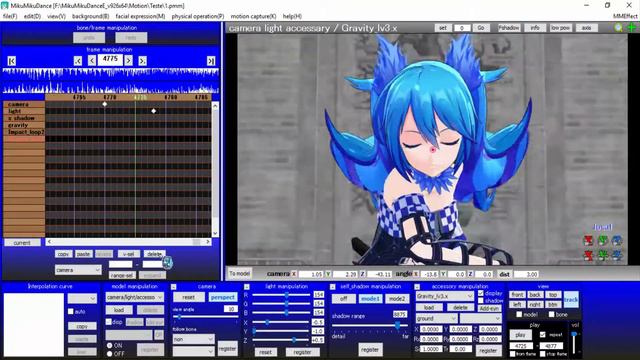This screenshot has height=360, width=640.
Task: Click the red X-axis rotate gizmo icon
Action: [588, 240]
